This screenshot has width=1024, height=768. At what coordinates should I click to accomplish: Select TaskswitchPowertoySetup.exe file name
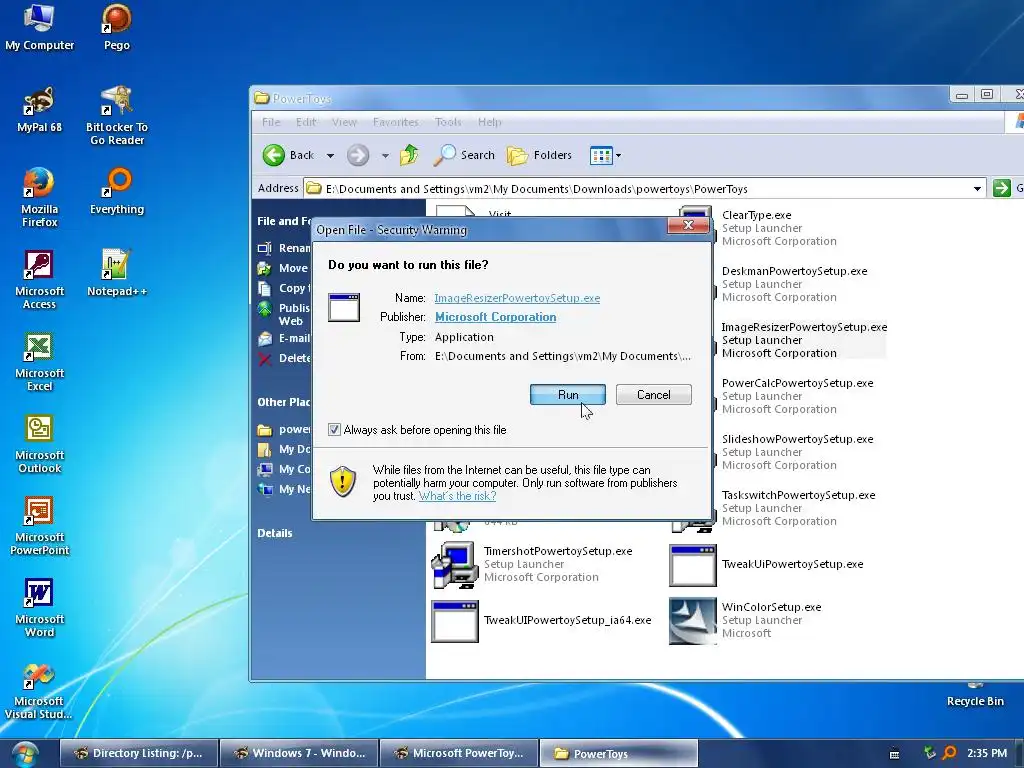click(x=798, y=495)
